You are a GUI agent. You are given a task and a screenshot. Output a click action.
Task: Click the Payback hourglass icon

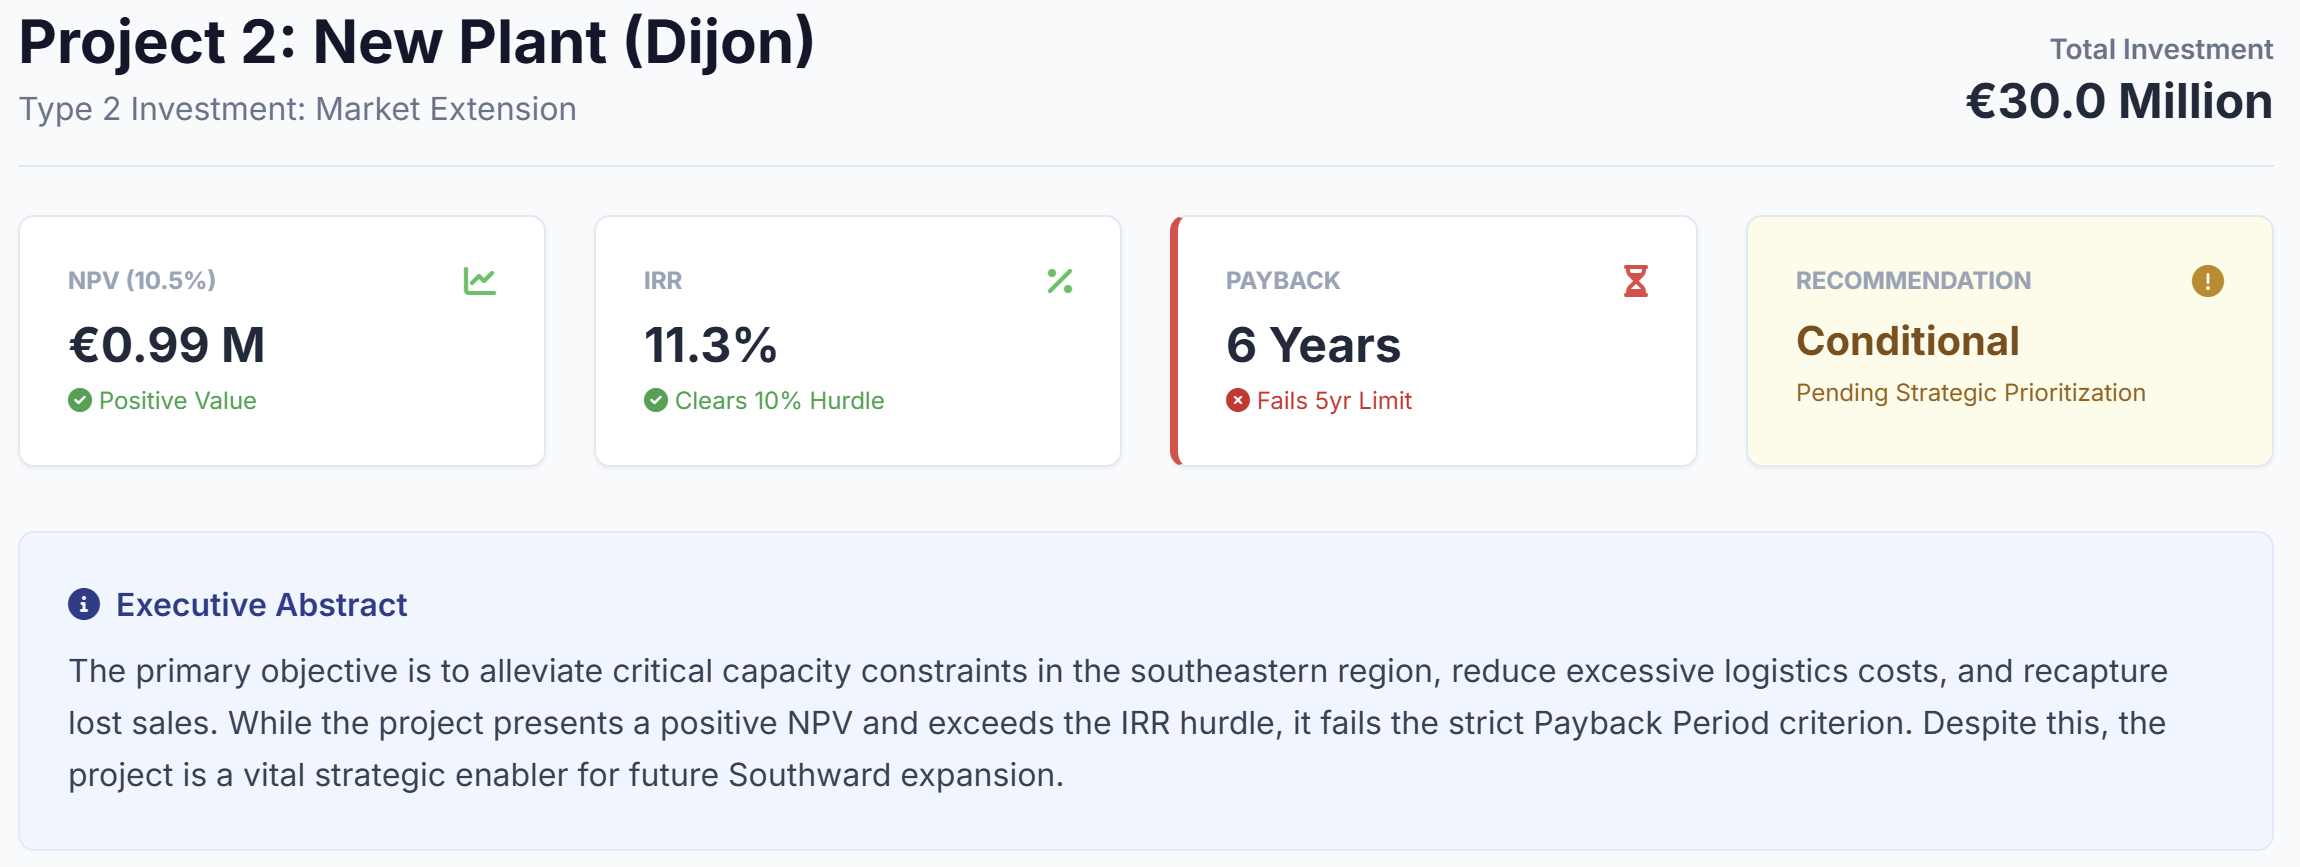pos(1636,281)
